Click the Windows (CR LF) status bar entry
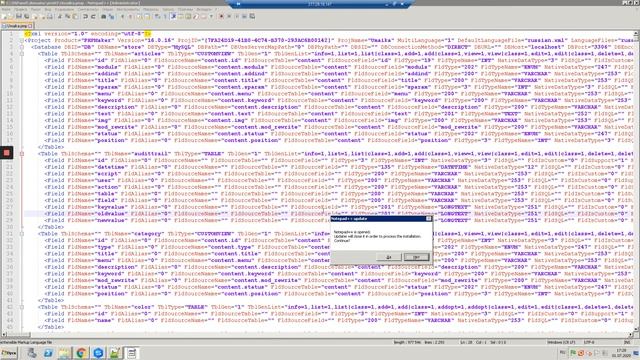This screenshot has height=360, width=640. coord(561,342)
